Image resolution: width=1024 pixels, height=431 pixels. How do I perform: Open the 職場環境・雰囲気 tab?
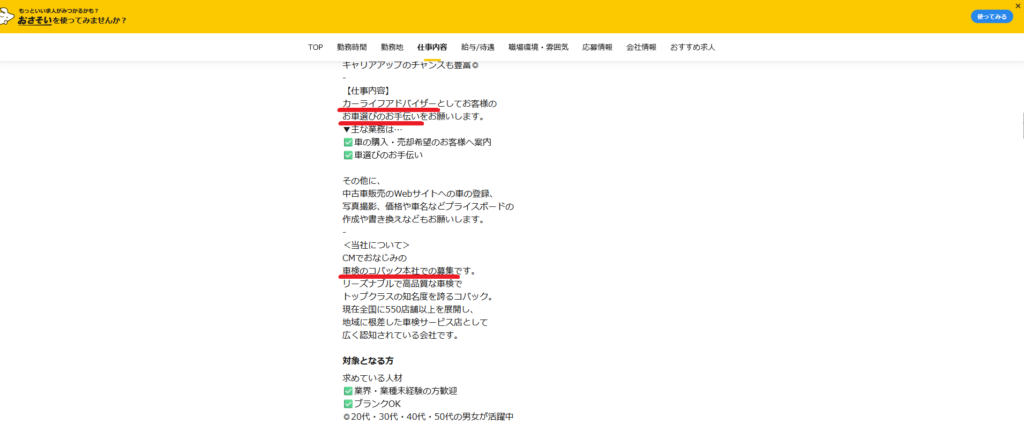538,47
